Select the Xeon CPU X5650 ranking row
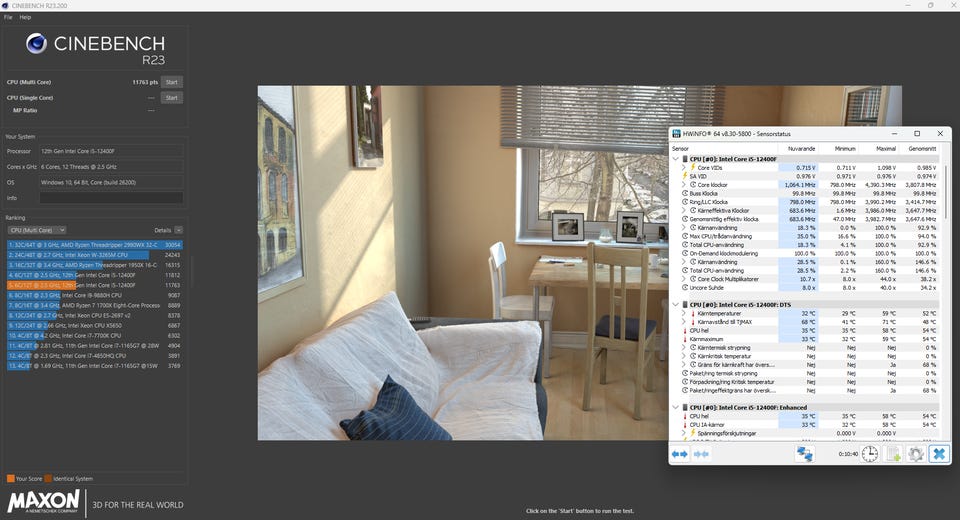960x520 pixels. click(x=94, y=326)
